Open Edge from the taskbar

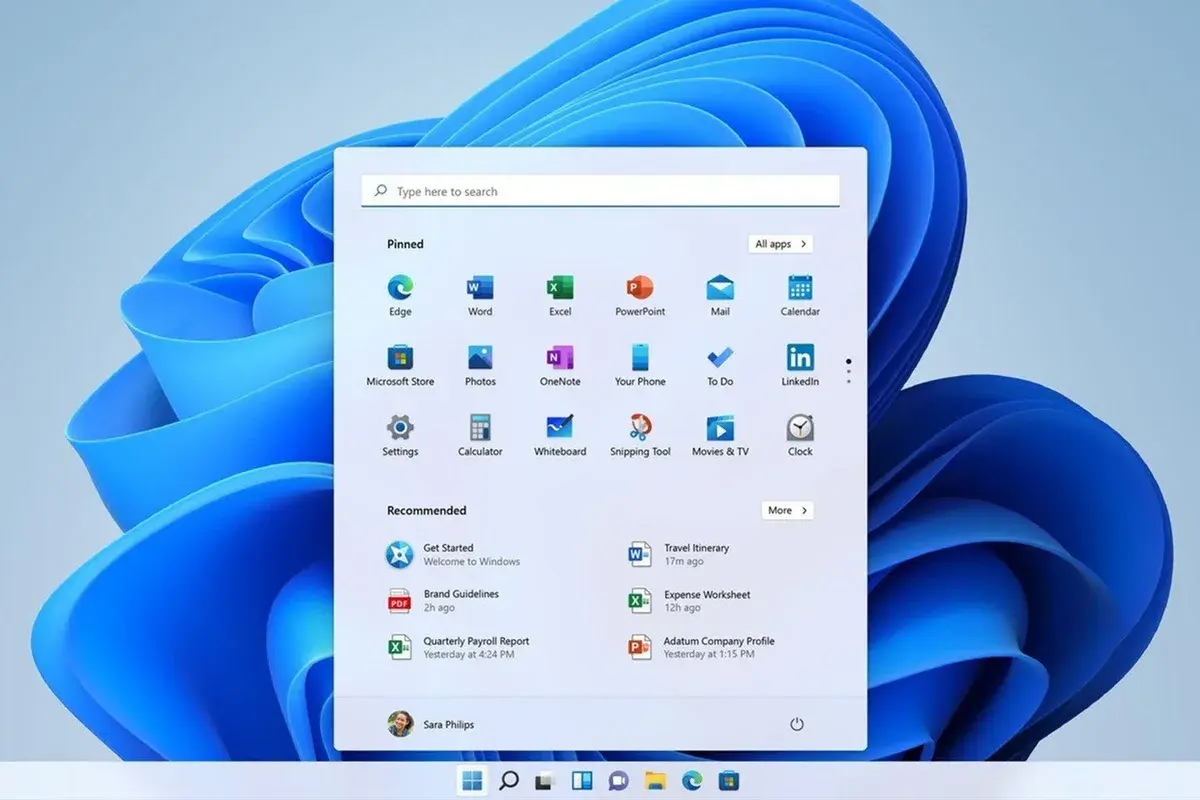tap(692, 780)
